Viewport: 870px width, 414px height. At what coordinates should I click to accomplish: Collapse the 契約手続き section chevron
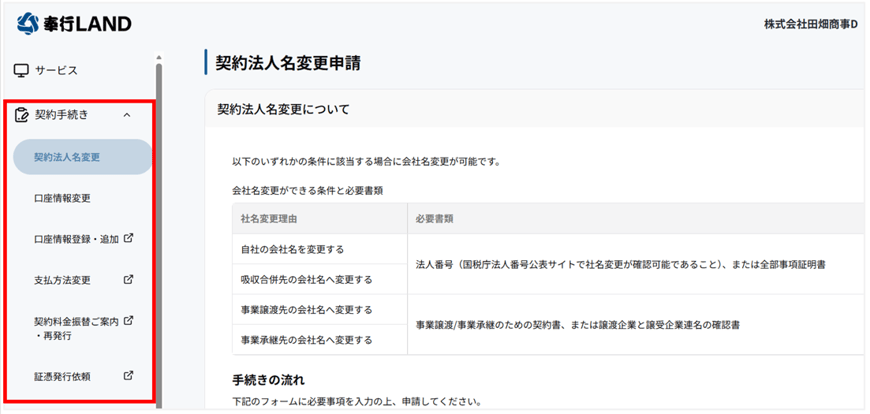point(127,115)
